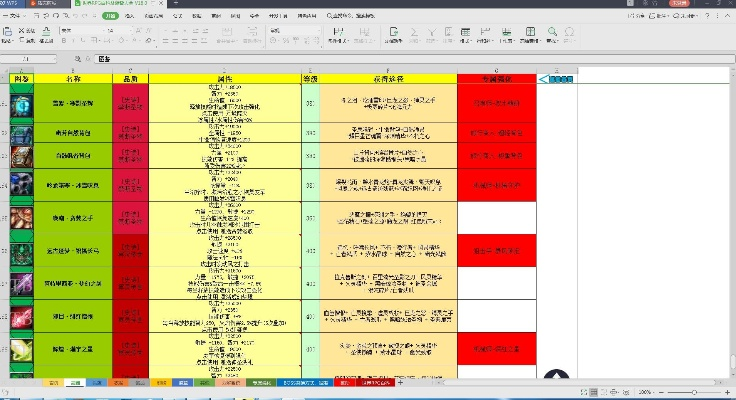Click the Cut scissors icon
Viewport: 736px width, 400px height.
point(22,30)
